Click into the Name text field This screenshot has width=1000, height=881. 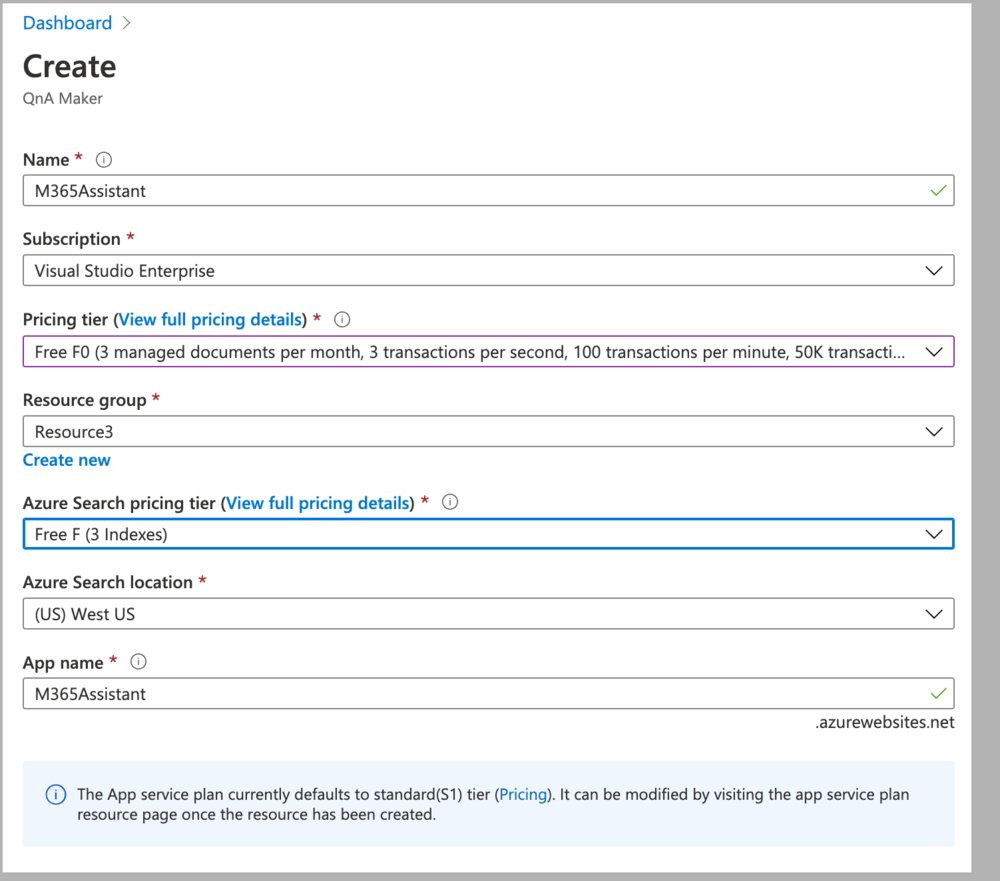[470, 191]
